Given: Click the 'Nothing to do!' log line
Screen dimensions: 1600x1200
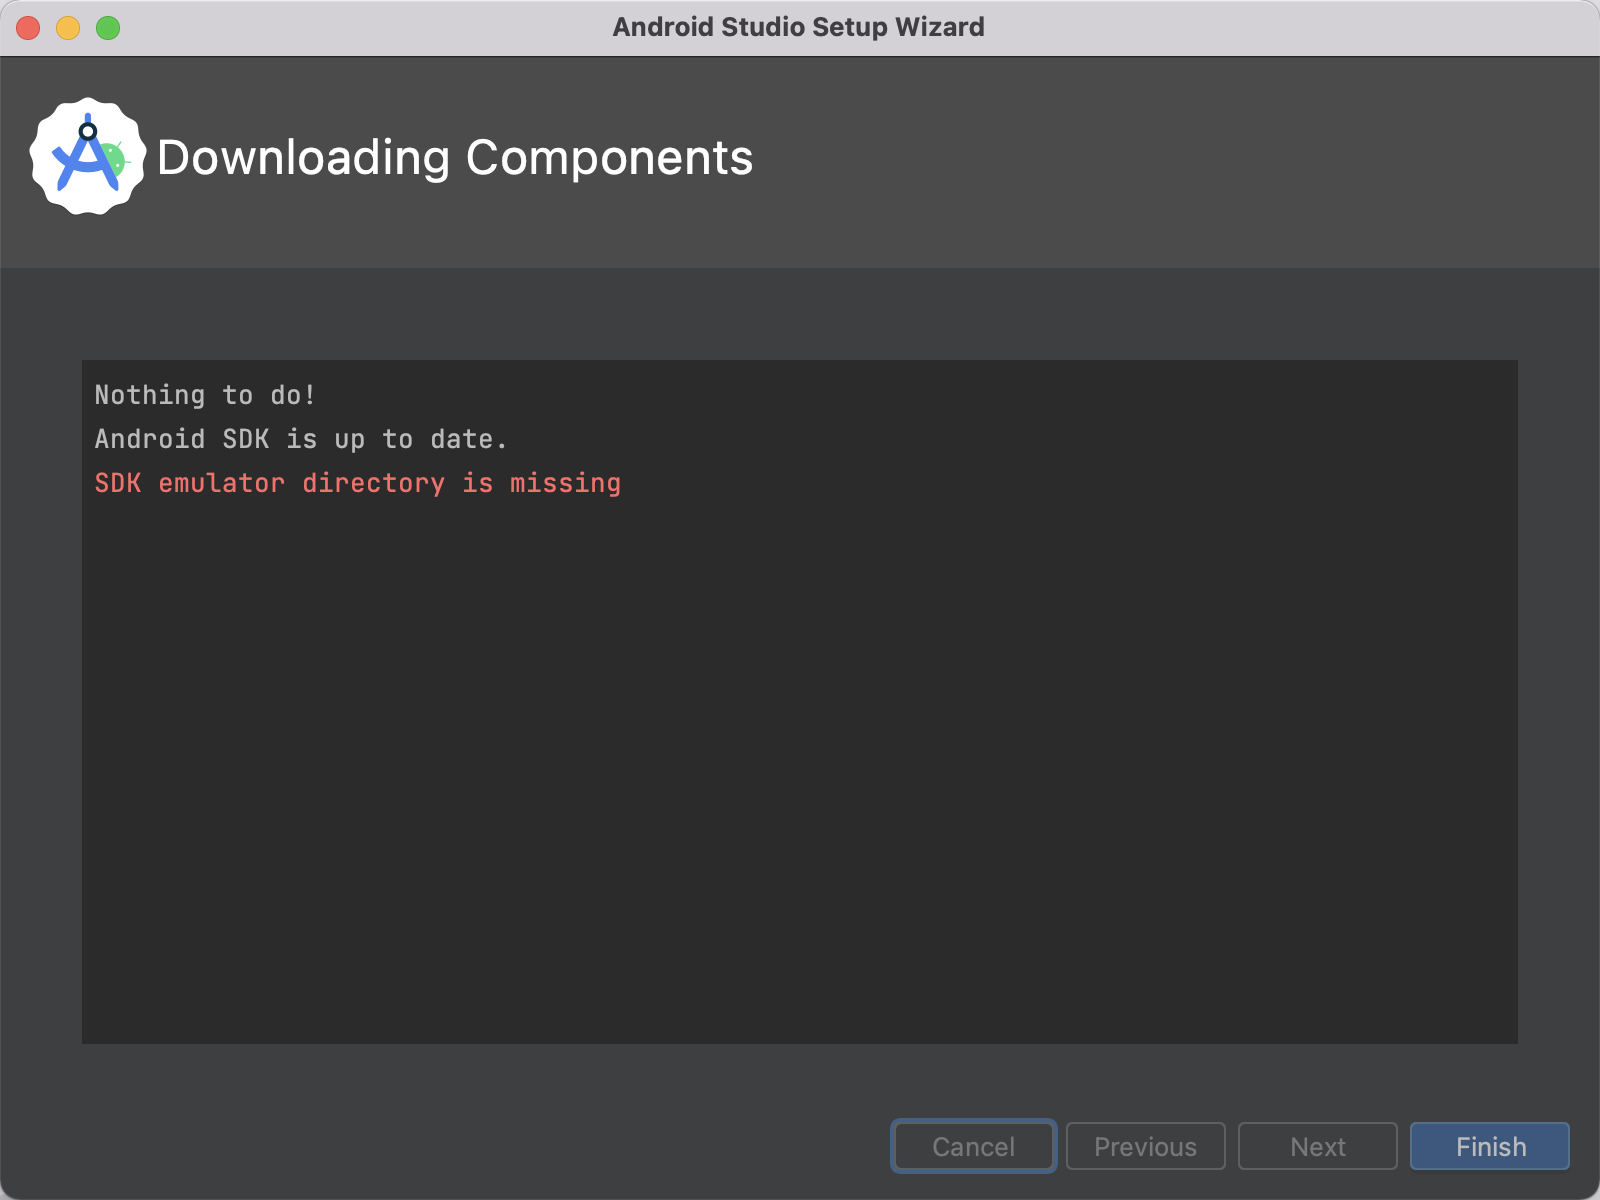Looking at the screenshot, I should pyautogui.click(x=205, y=395).
